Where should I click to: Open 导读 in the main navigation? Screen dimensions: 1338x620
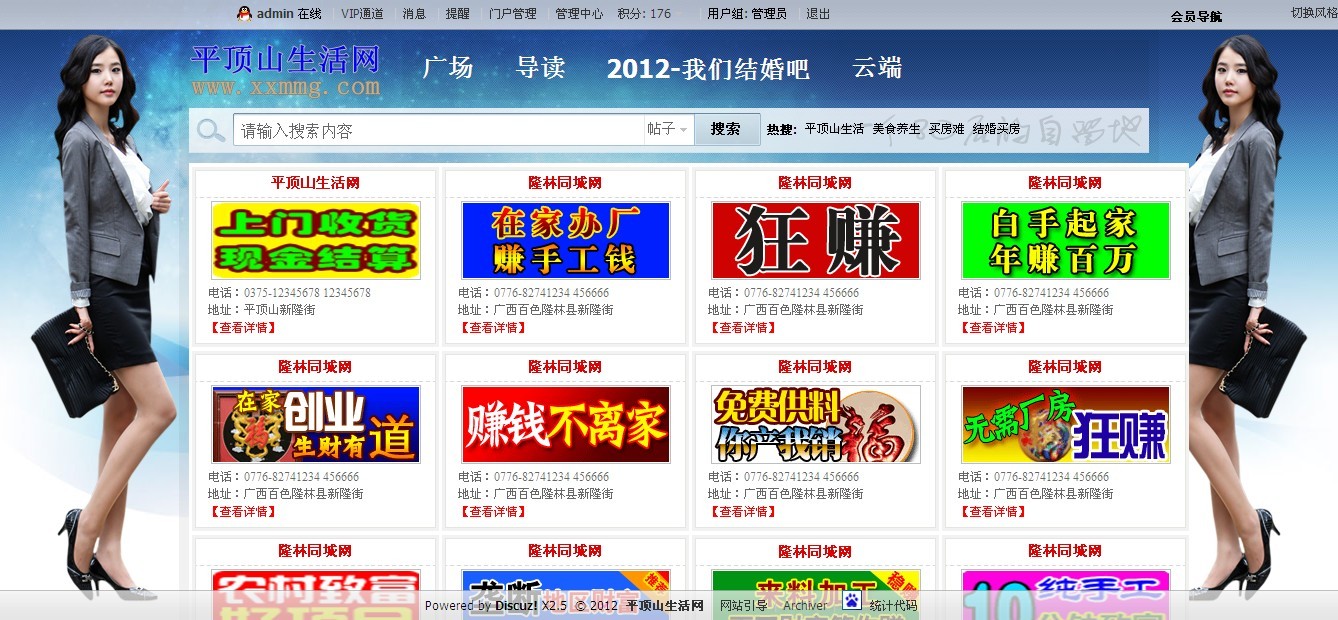click(541, 68)
